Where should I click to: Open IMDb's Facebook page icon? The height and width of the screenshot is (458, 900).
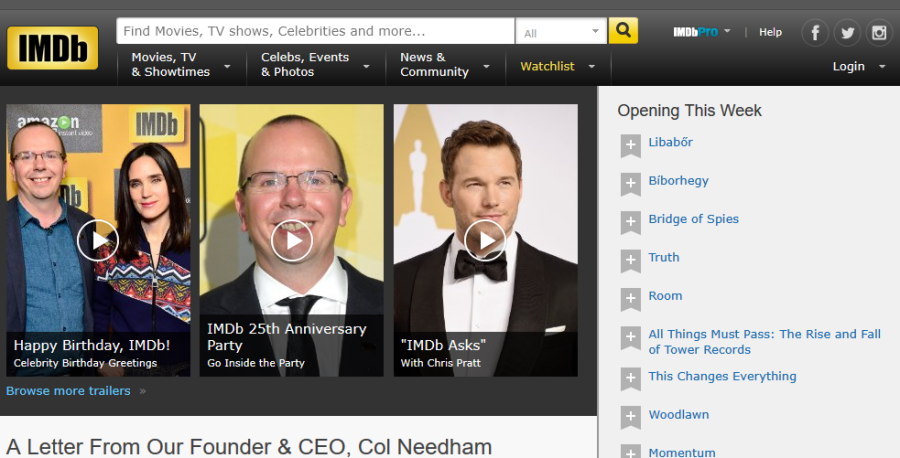(815, 33)
